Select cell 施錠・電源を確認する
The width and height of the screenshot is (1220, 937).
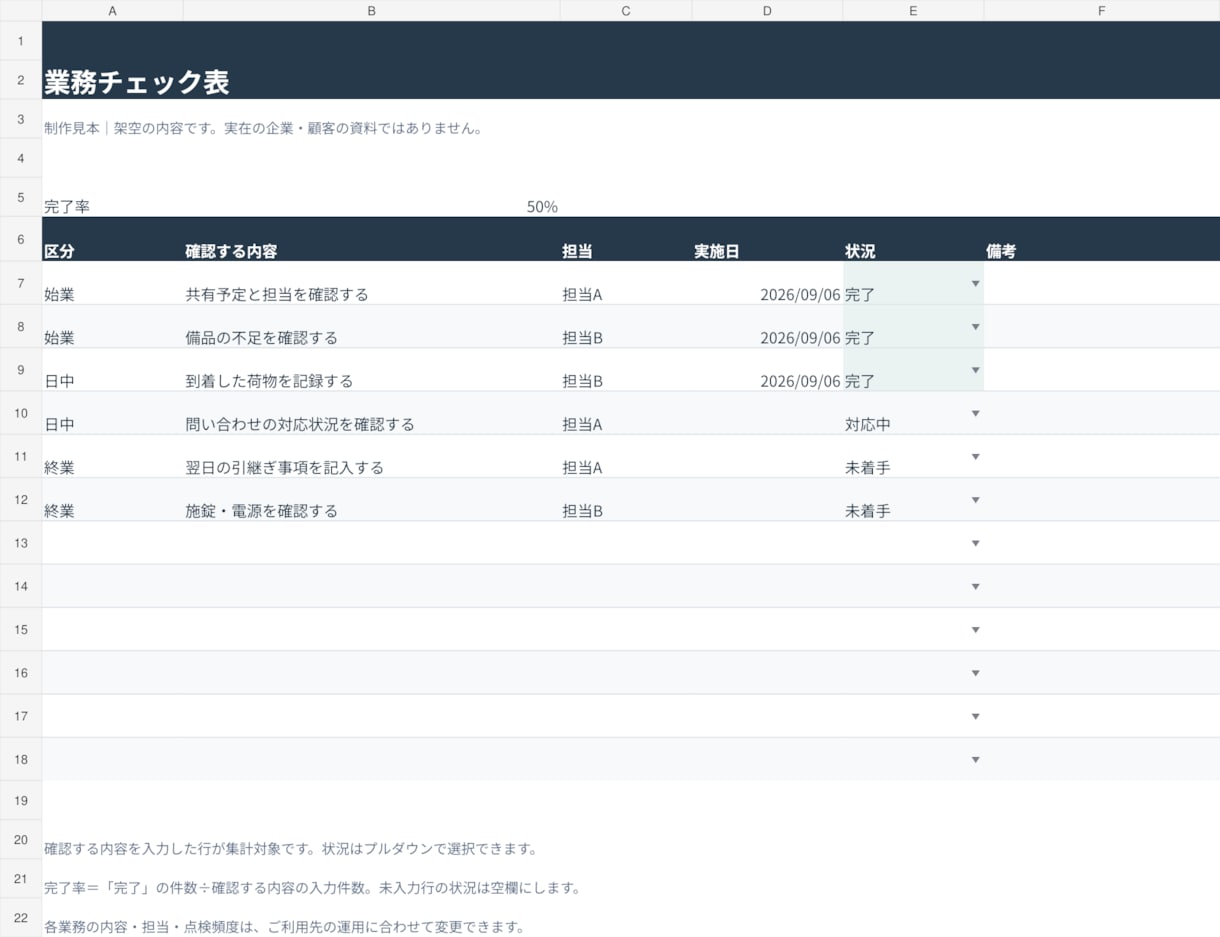pos(372,499)
